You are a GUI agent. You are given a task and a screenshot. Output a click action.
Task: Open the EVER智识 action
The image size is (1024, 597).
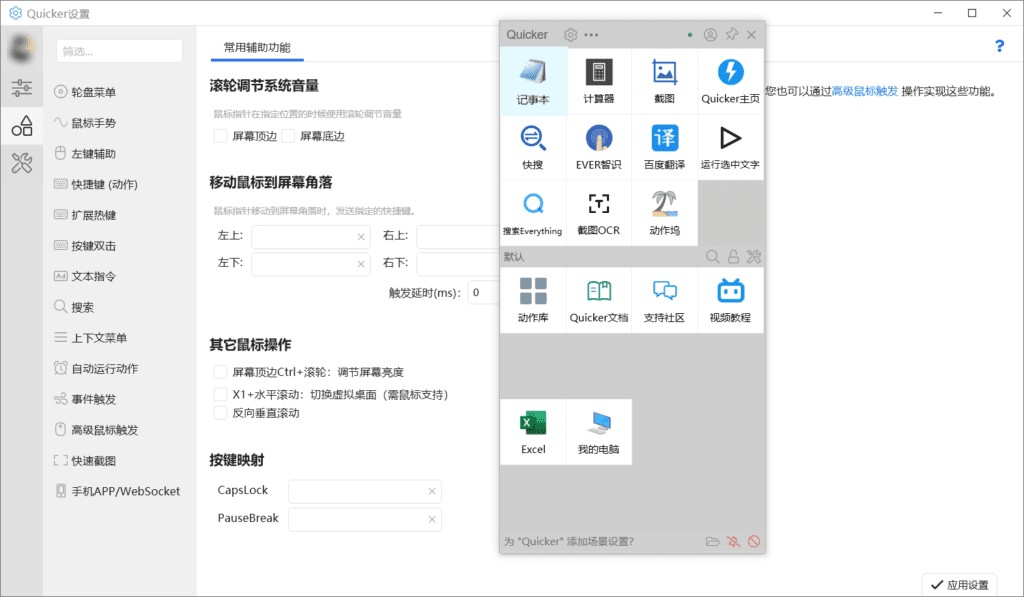tap(599, 148)
